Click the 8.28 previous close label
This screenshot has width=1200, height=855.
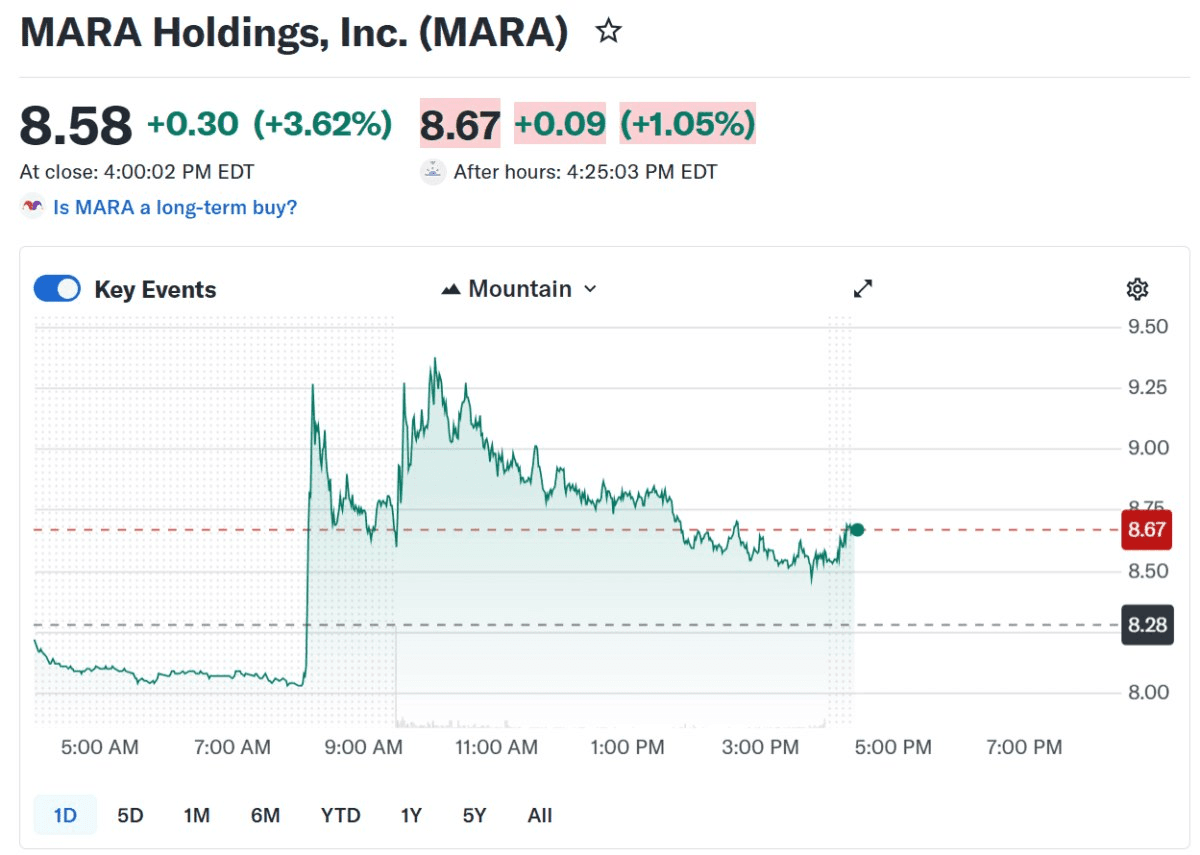(x=1146, y=625)
